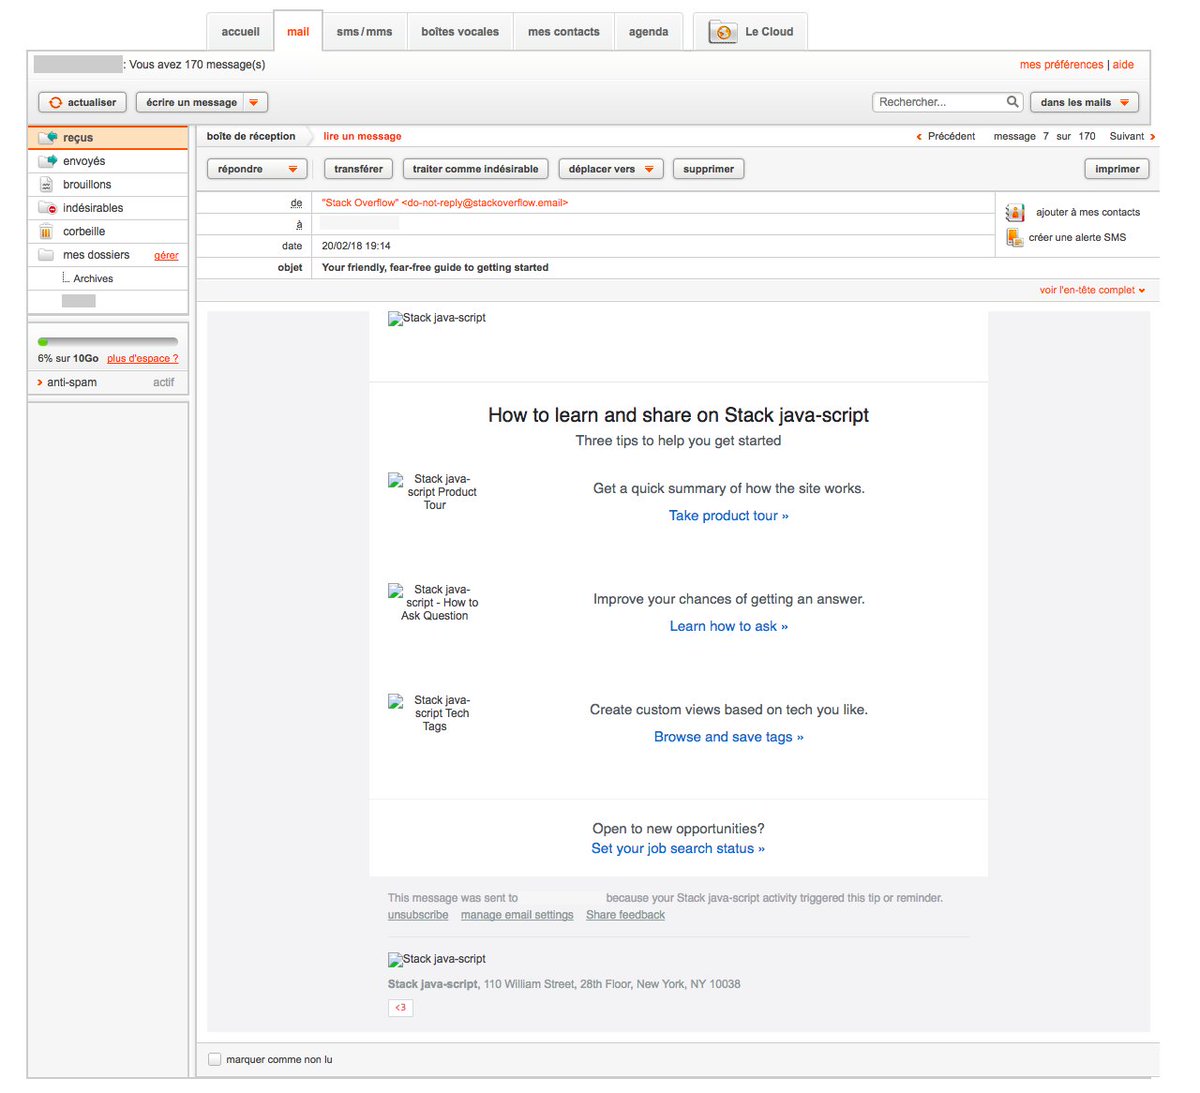
Task: Click the reçus inbox folder icon
Action: pyautogui.click(x=47, y=137)
